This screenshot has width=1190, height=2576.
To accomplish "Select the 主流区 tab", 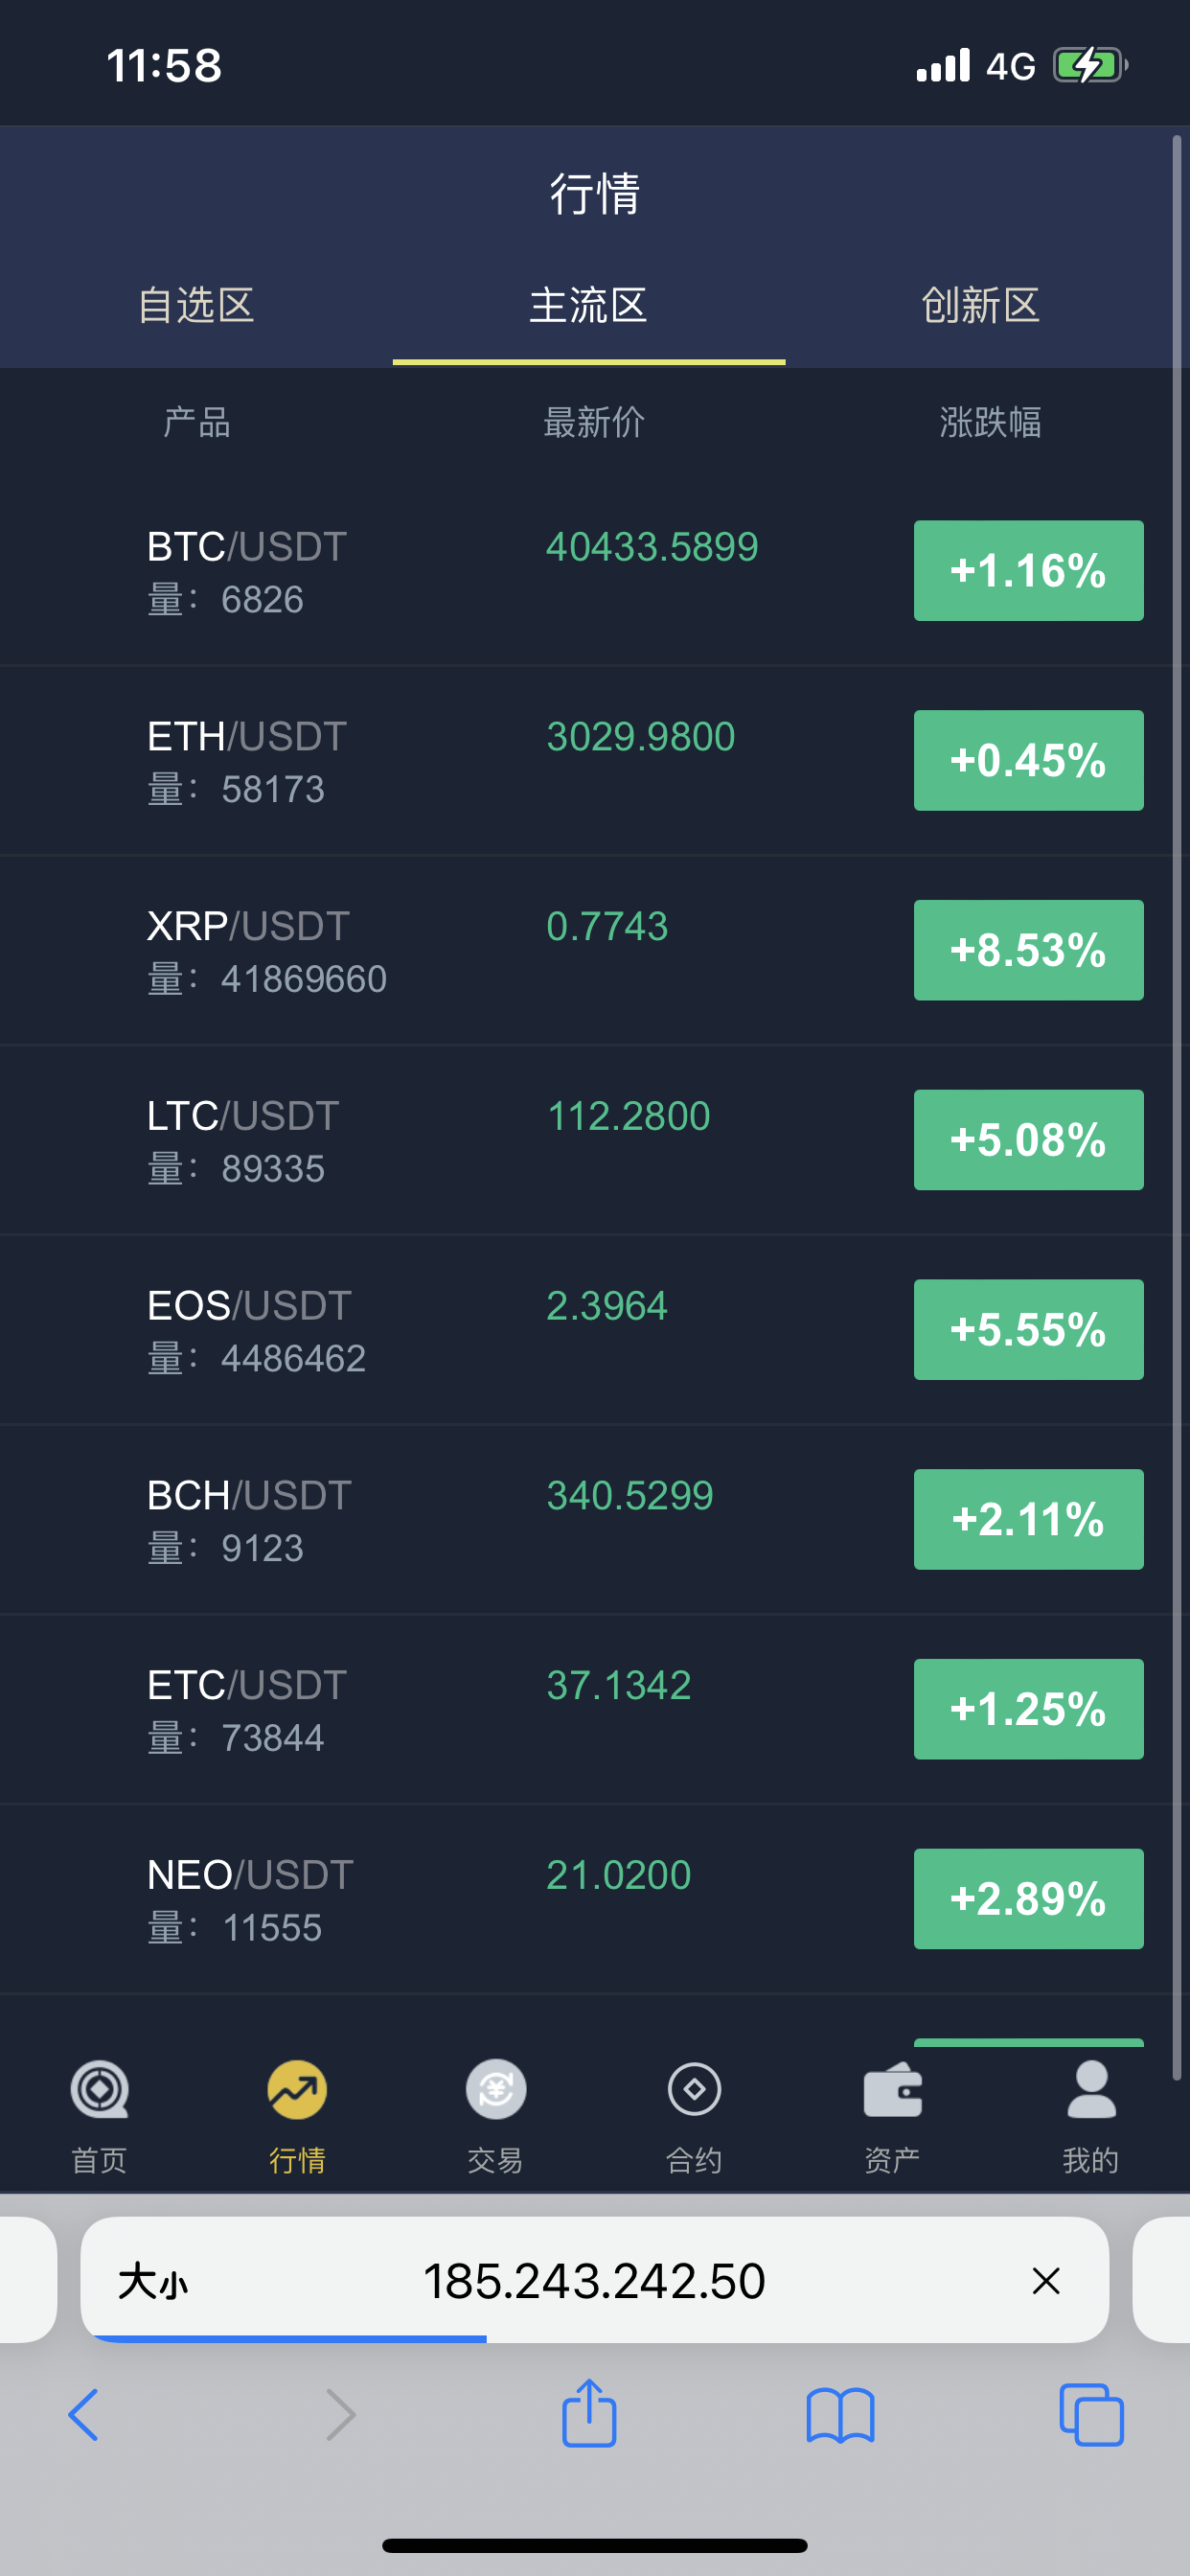I will pos(588,306).
